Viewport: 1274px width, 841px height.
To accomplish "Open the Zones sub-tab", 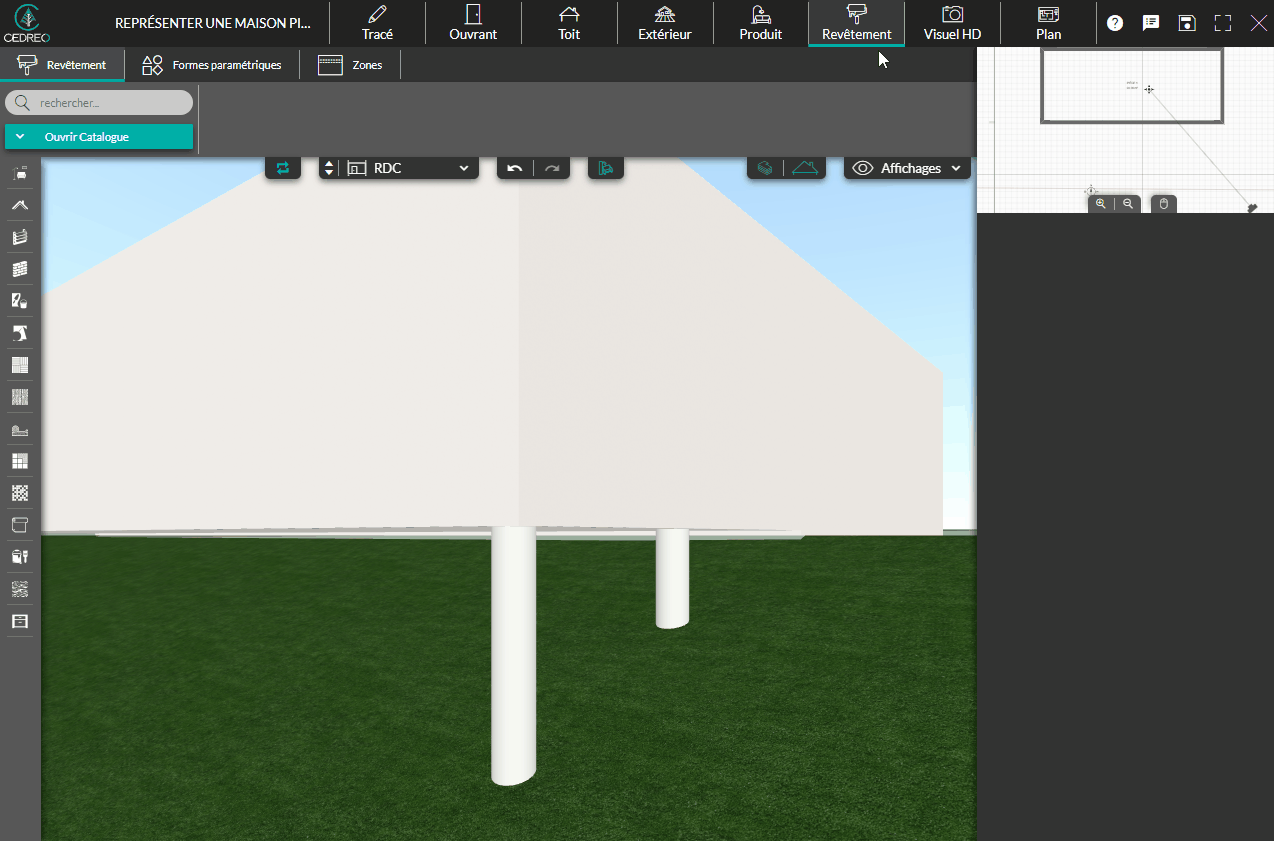I will point(351,65).
